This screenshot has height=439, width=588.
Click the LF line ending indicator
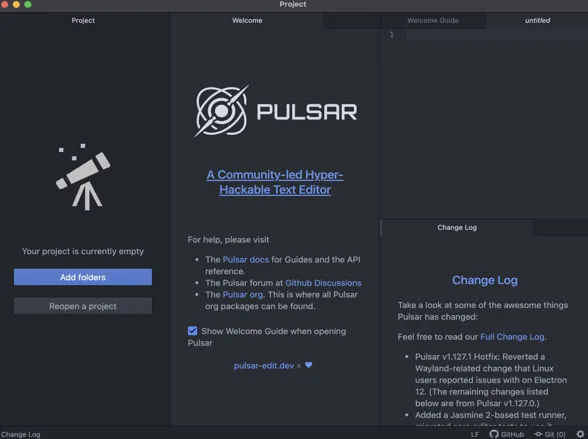click(x=475, y=434)
